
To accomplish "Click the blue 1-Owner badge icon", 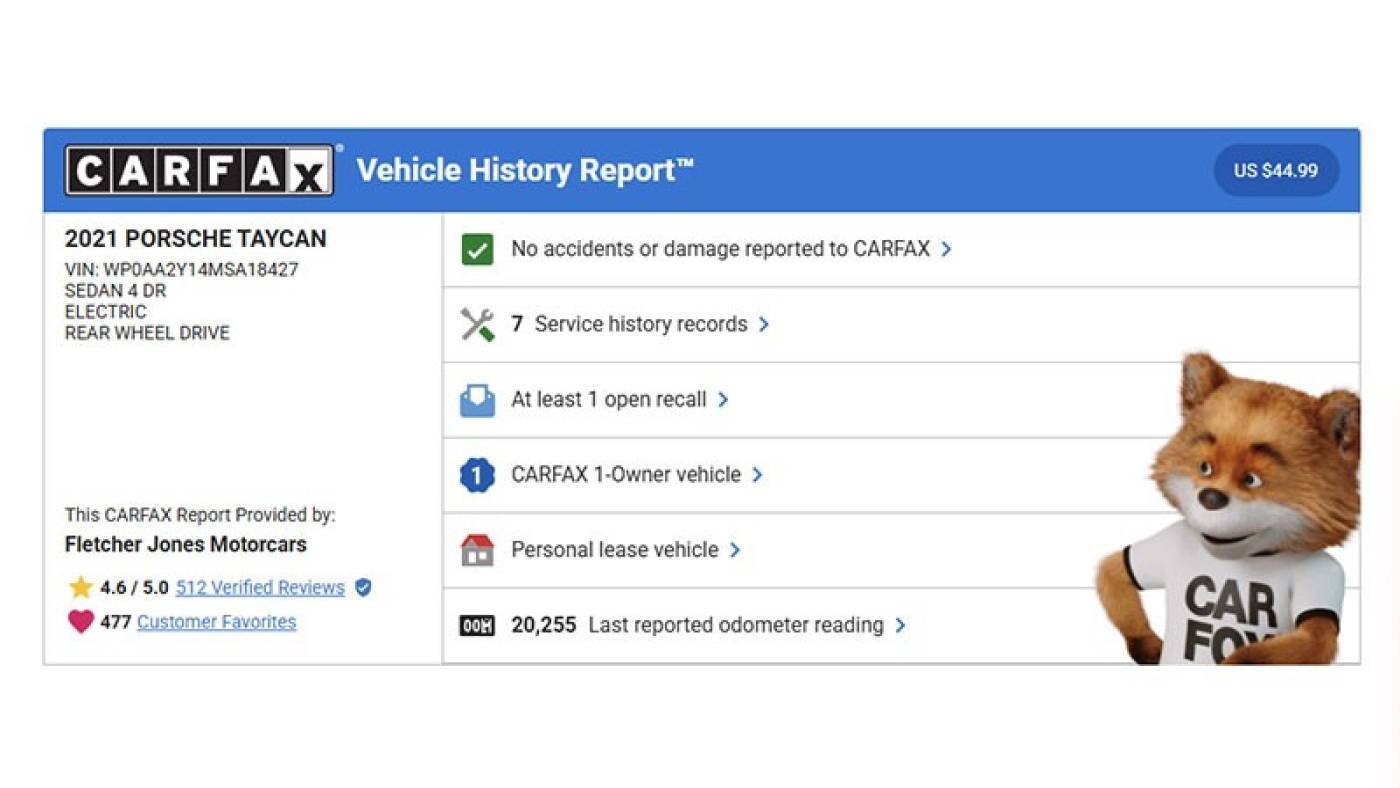I will [477, 475].
